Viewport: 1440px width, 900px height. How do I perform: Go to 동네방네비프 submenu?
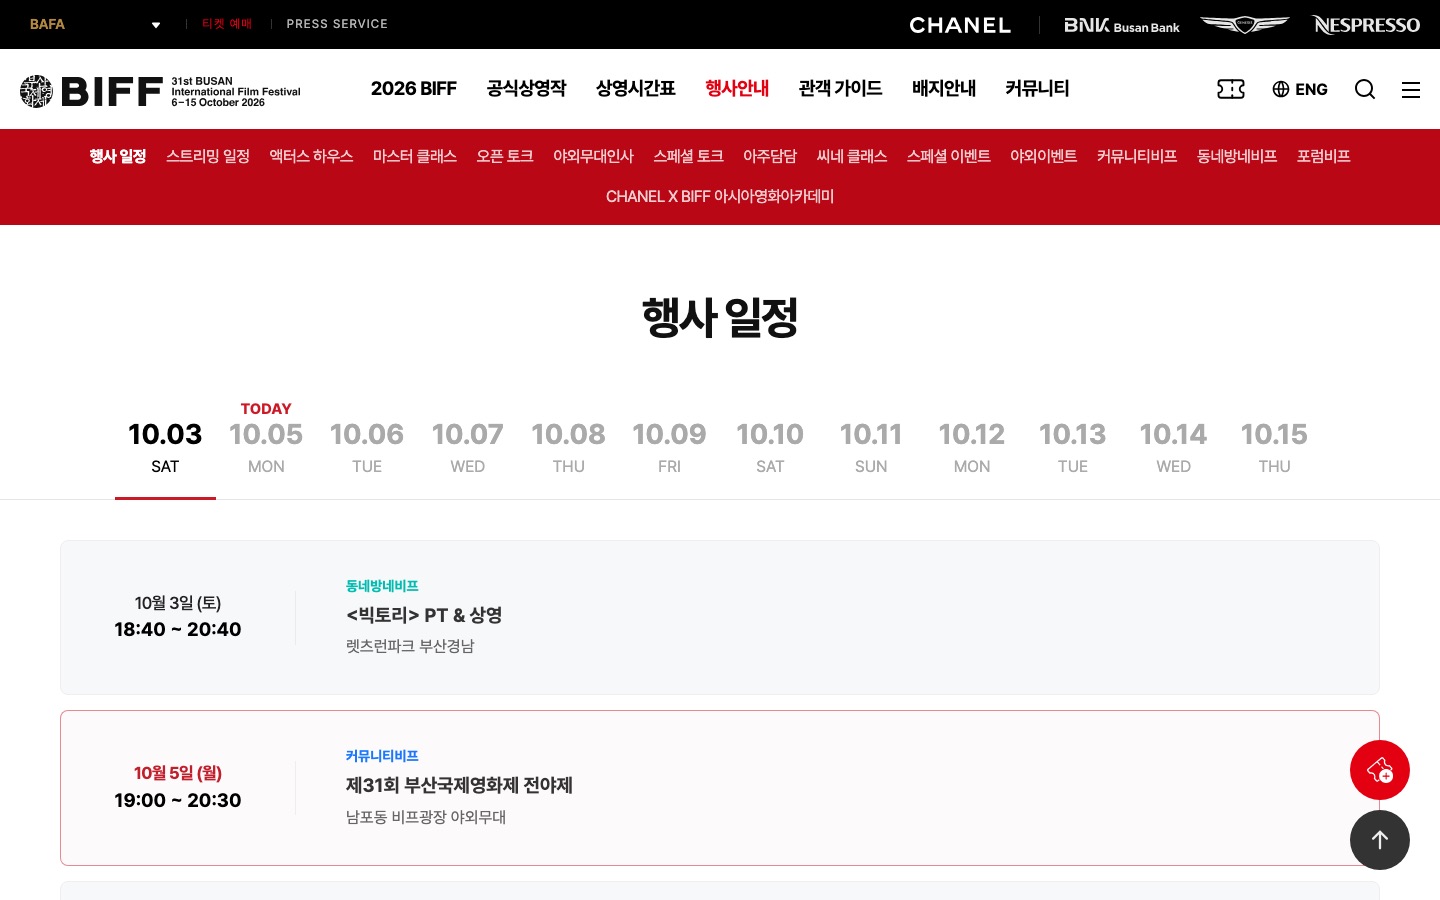1237,156
